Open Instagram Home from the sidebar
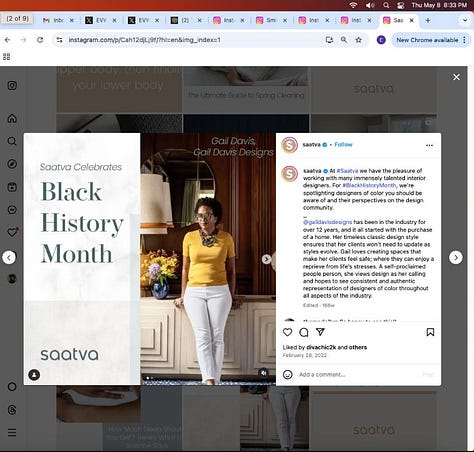474x452 pixels. pyautogui.click(x=12, y=118)
